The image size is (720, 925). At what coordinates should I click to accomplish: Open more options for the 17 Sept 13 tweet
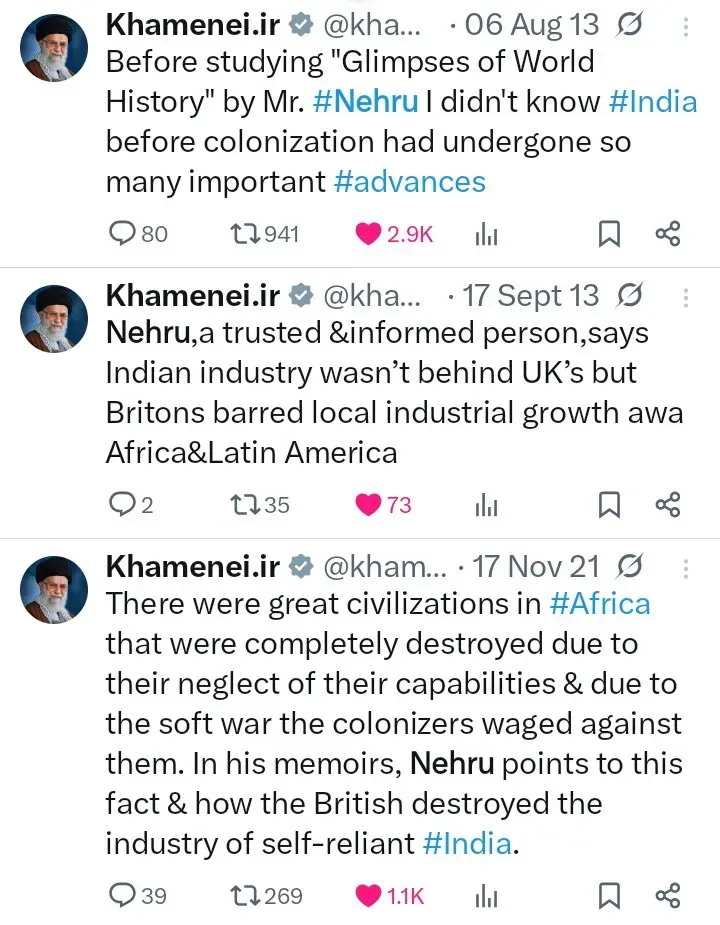[x=686, y=295]
